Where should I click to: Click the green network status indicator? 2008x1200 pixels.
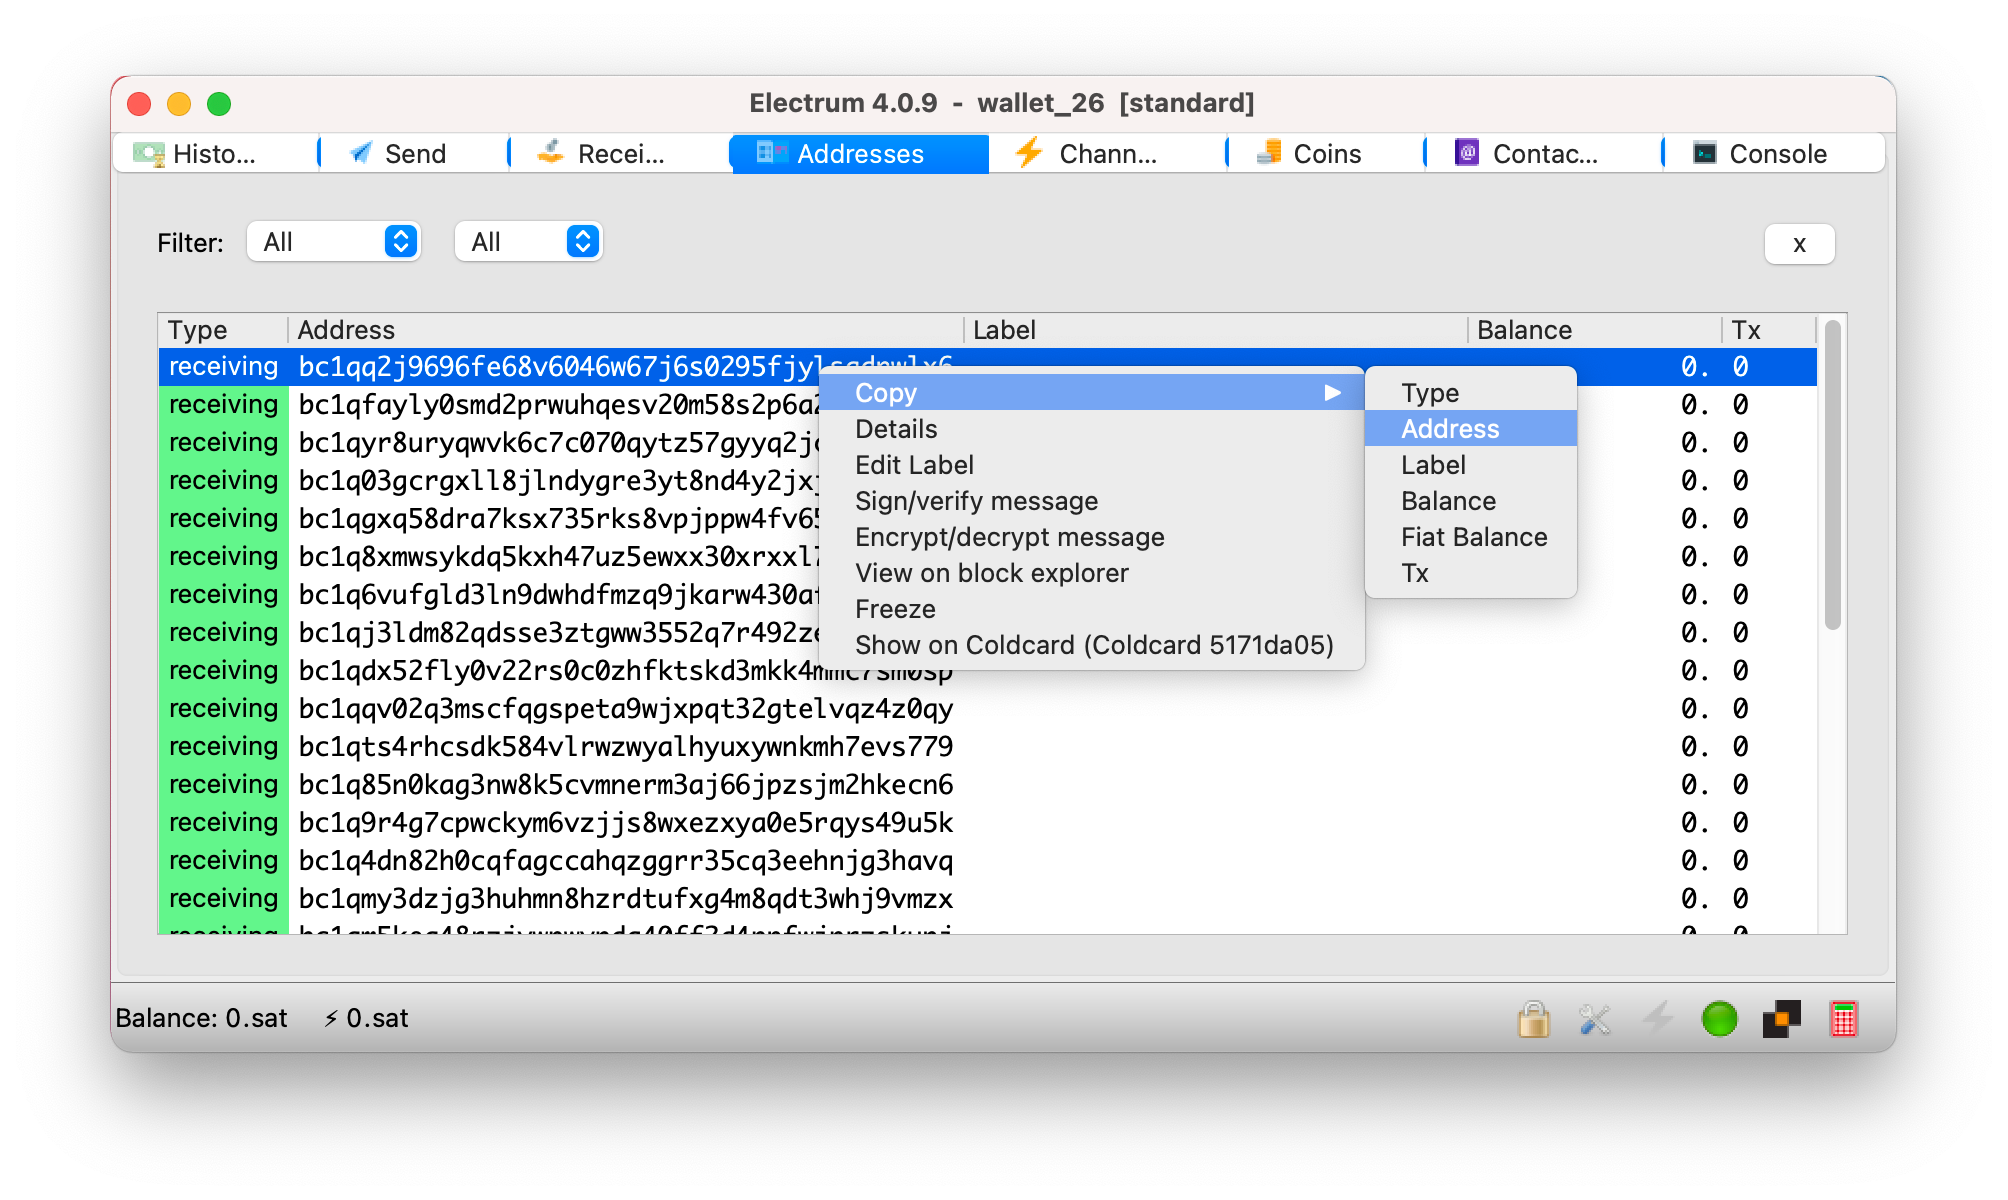(1720, 1019)
